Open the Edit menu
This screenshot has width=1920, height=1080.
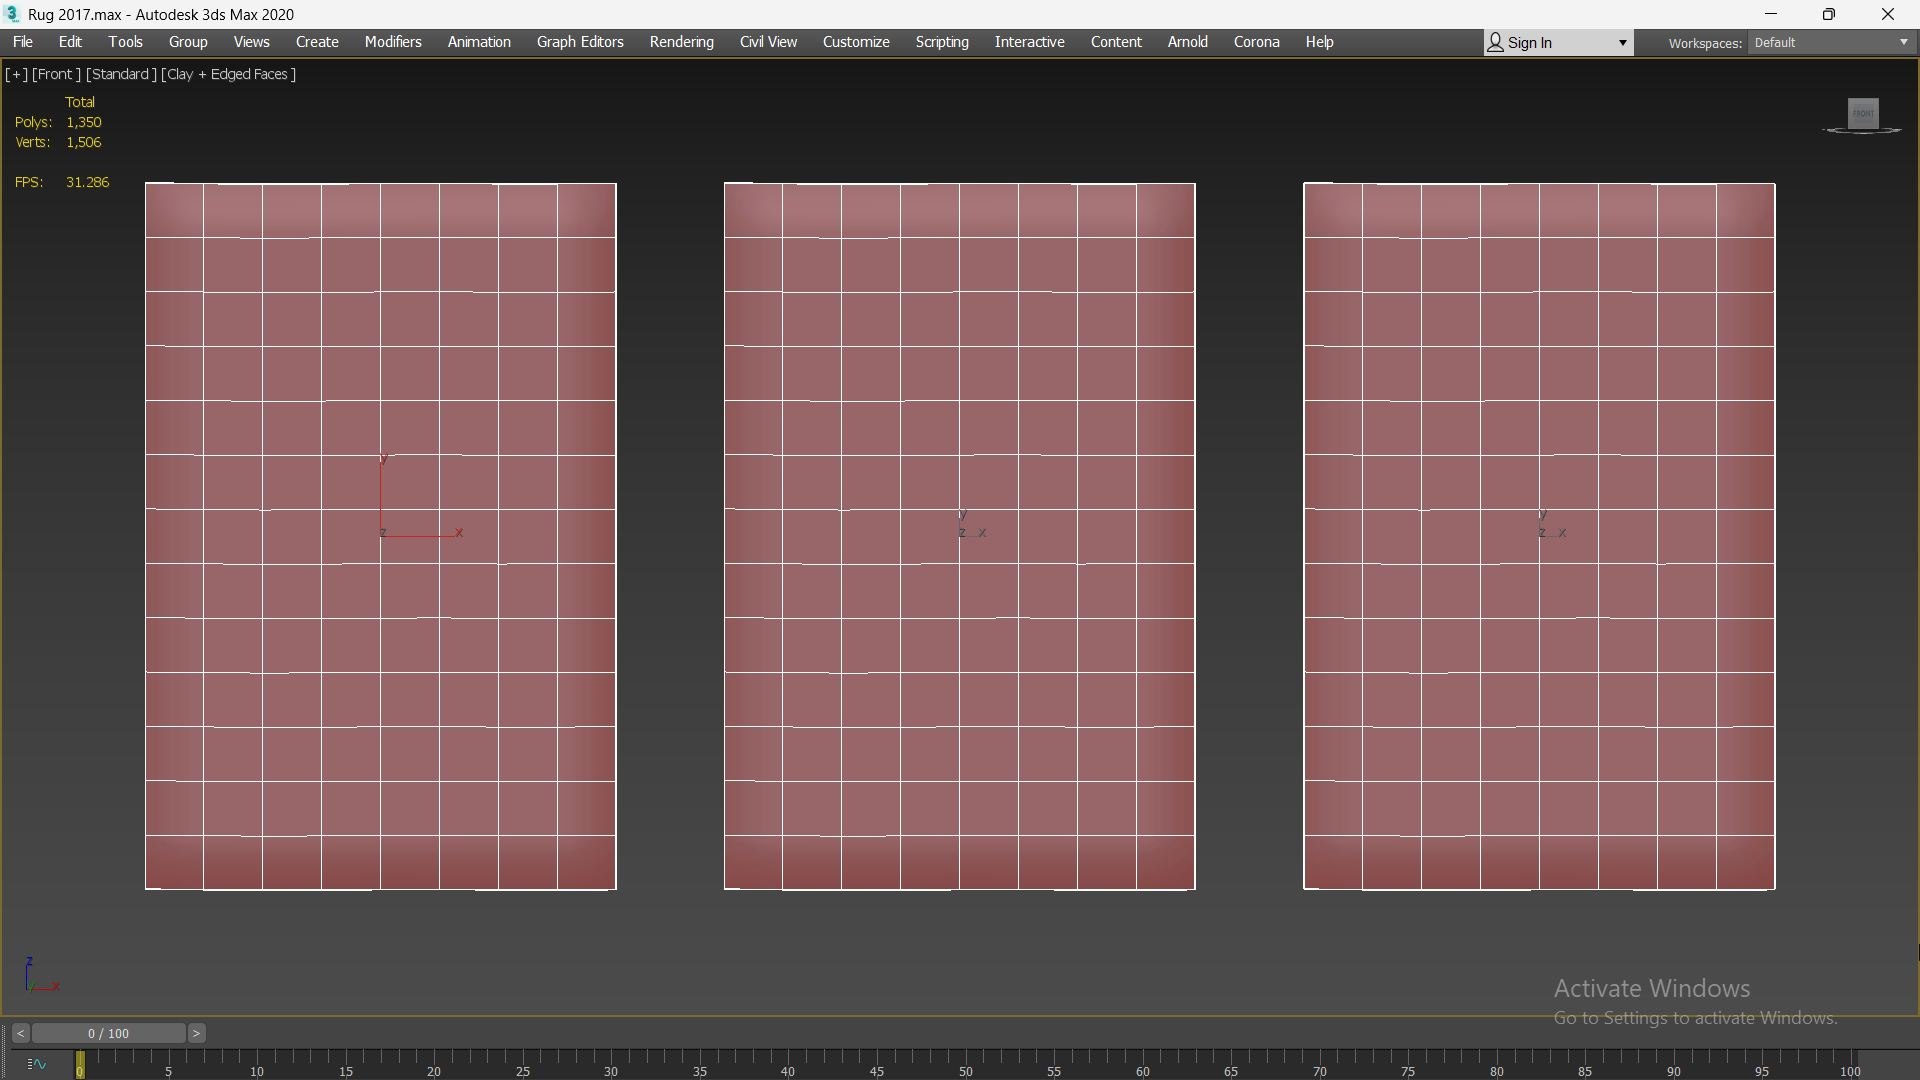tap(70, 42)
